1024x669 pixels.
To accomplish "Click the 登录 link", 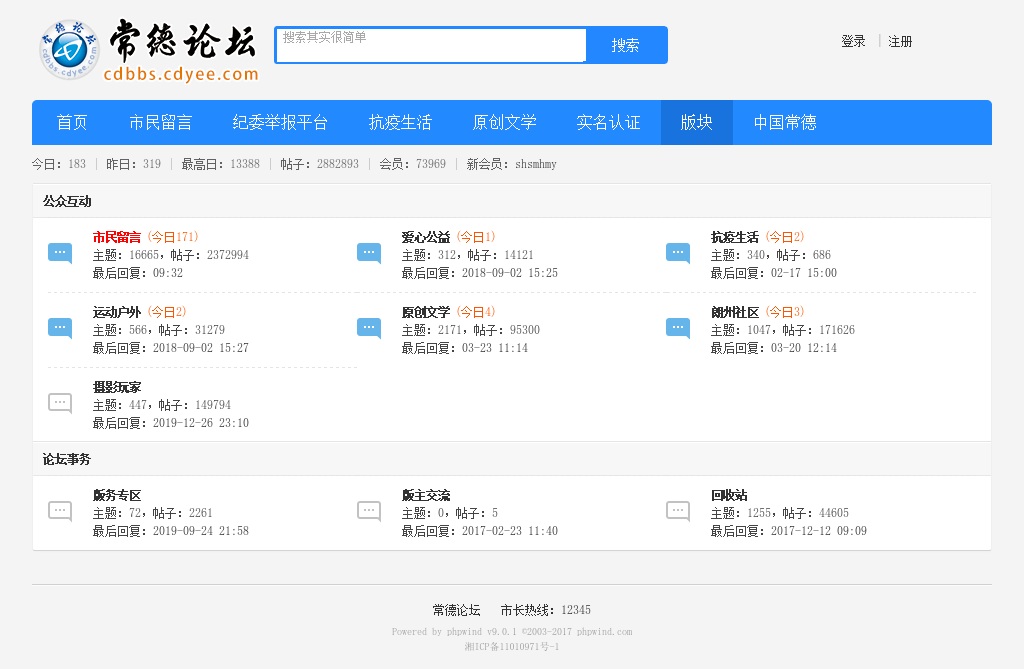I will click(x=853, y=42).
